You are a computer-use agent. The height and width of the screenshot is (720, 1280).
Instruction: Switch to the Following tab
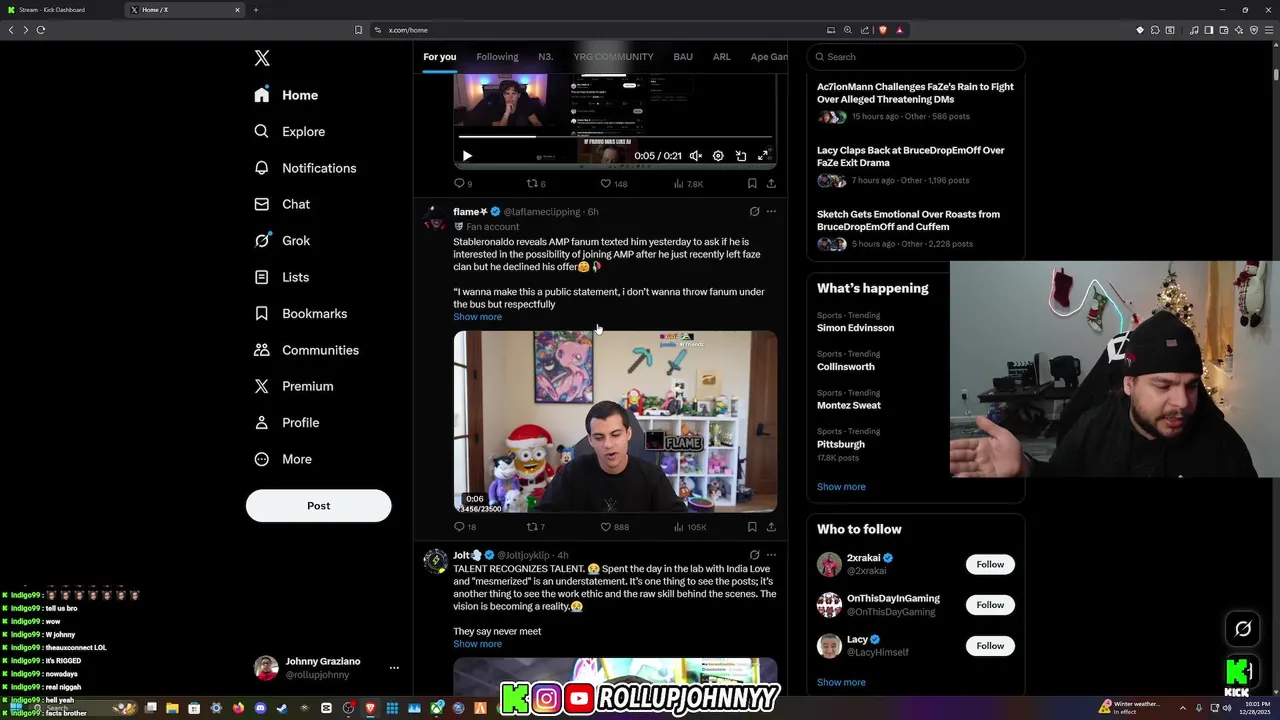[x=497, y=57]
